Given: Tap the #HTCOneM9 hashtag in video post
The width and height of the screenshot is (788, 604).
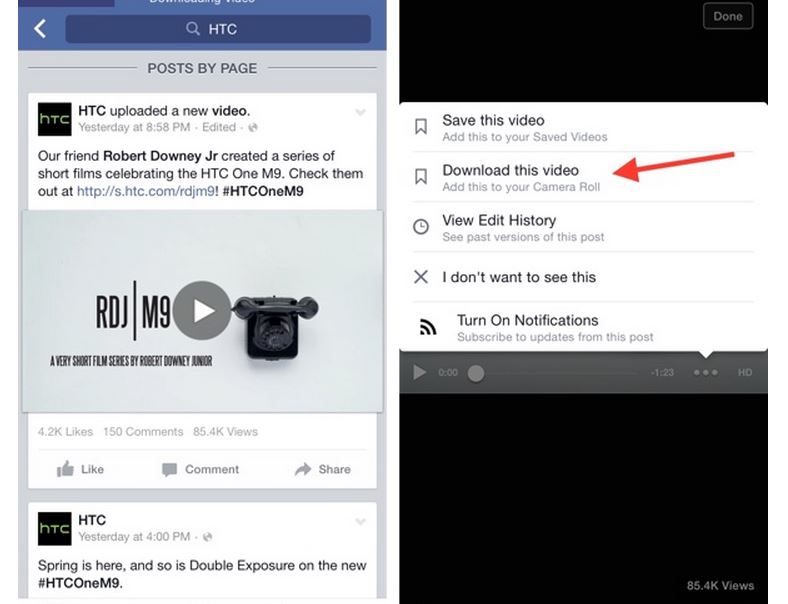Looking at the screenshot, I should point(263,191).
